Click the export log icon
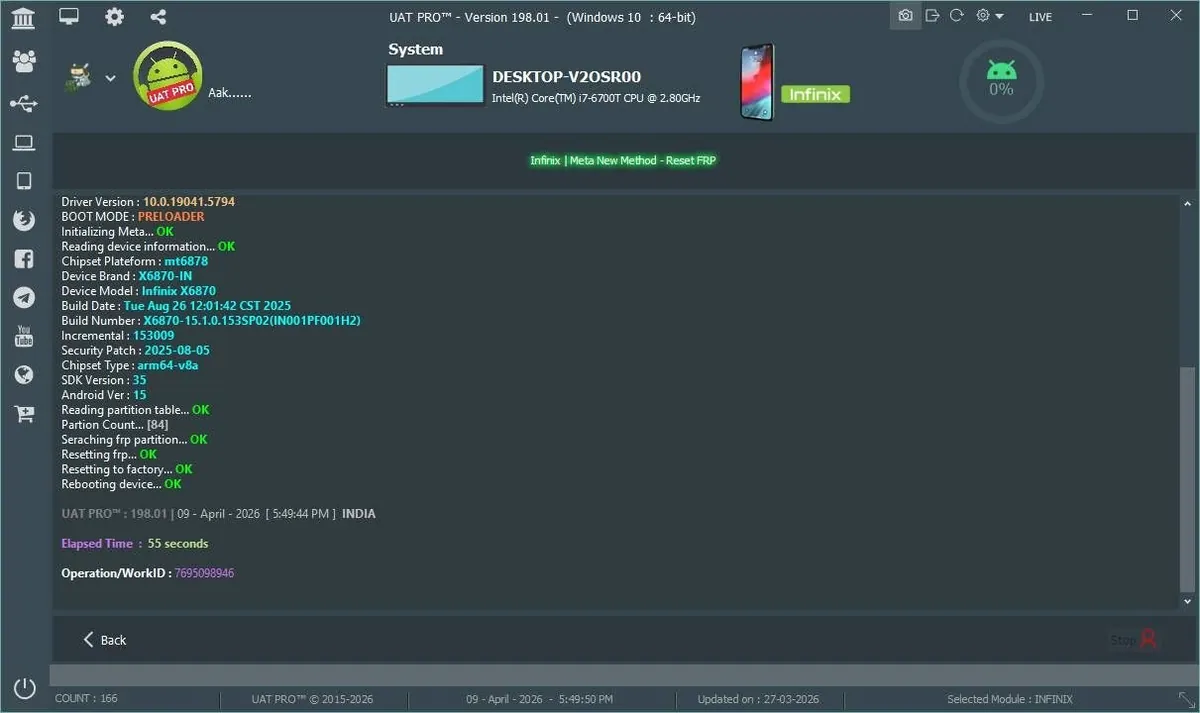The height and width of the screenshot is (713, 1200). click(x=932, y=16)
